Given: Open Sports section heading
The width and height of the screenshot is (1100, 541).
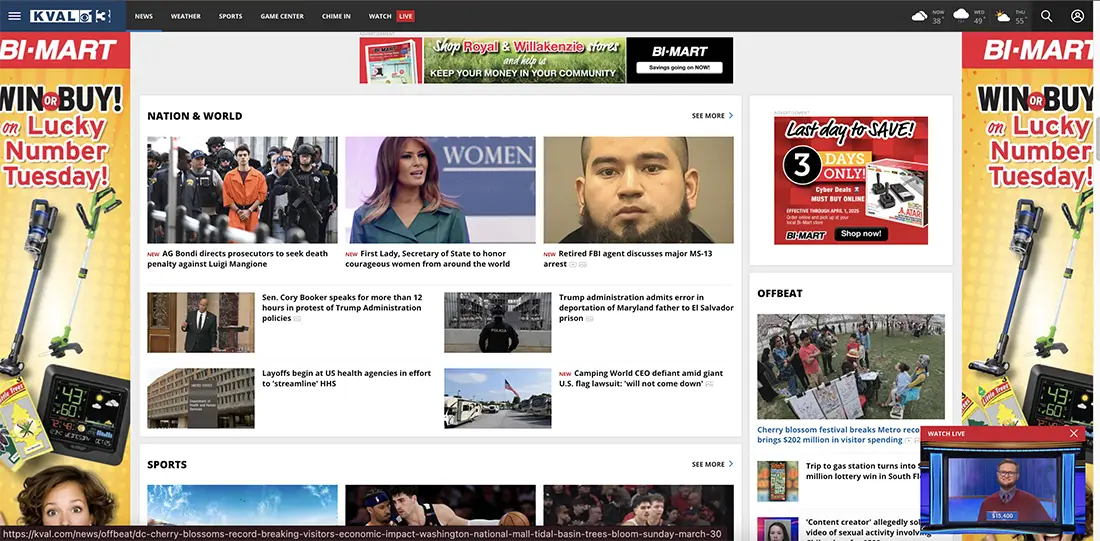Looking at the screenshot, I should 167,465.
